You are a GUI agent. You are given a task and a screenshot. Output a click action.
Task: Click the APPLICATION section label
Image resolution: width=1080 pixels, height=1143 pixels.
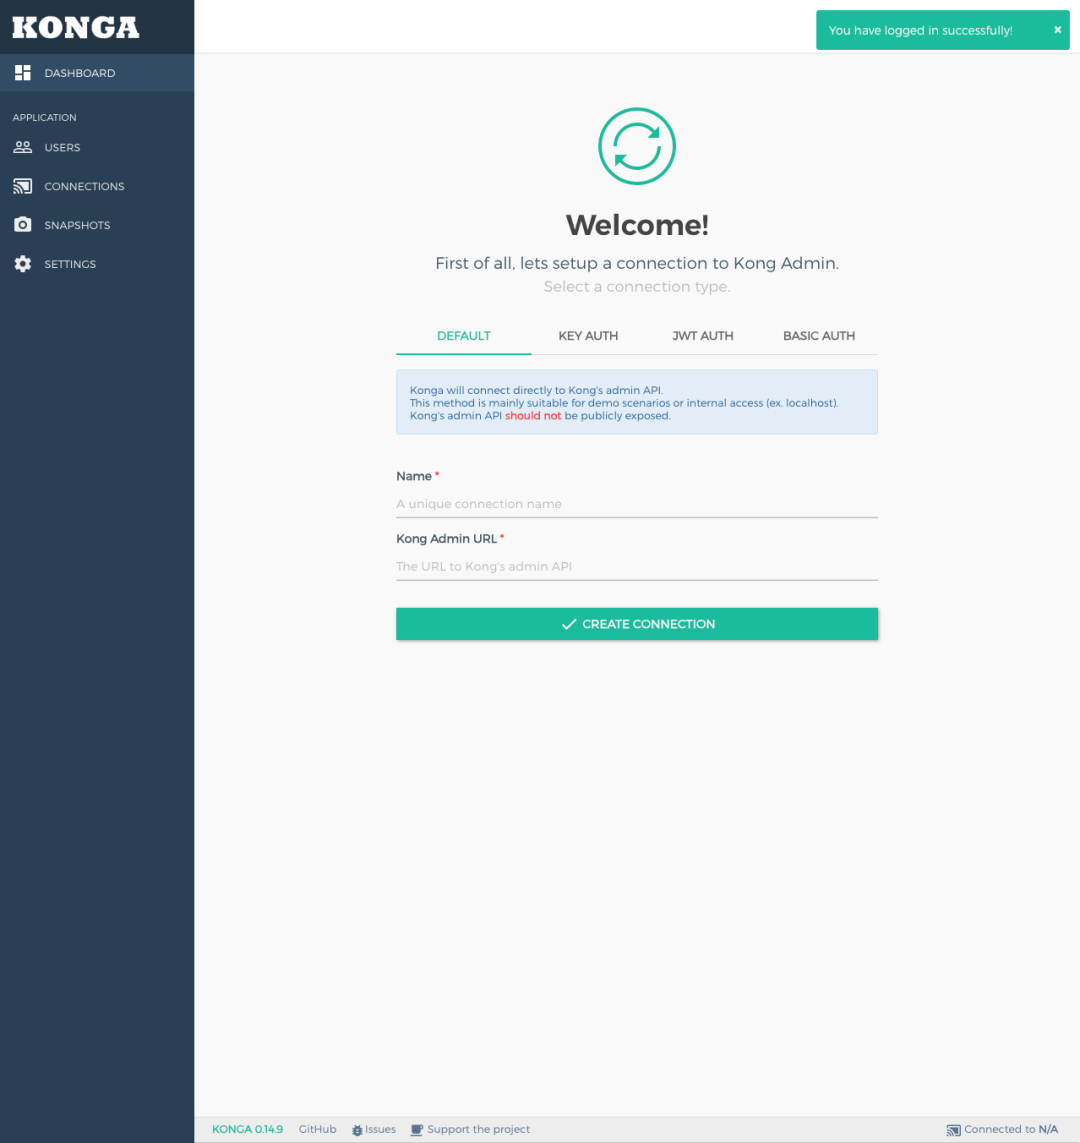44,117
